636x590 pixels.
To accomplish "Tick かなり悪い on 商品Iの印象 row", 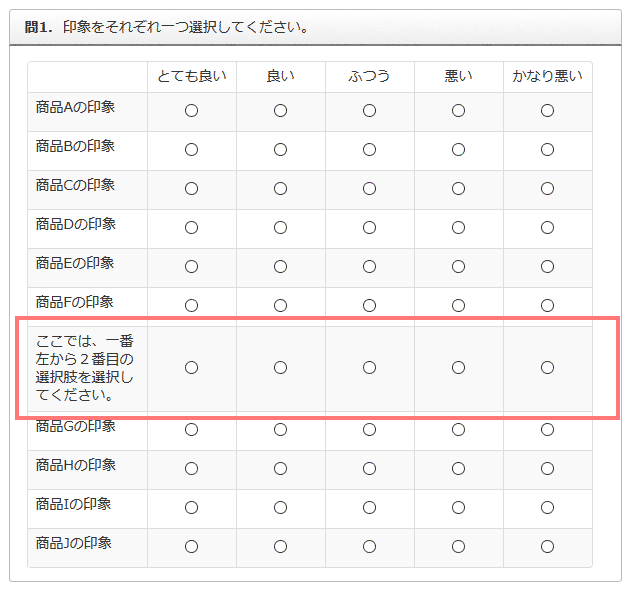I will [548, 508].
